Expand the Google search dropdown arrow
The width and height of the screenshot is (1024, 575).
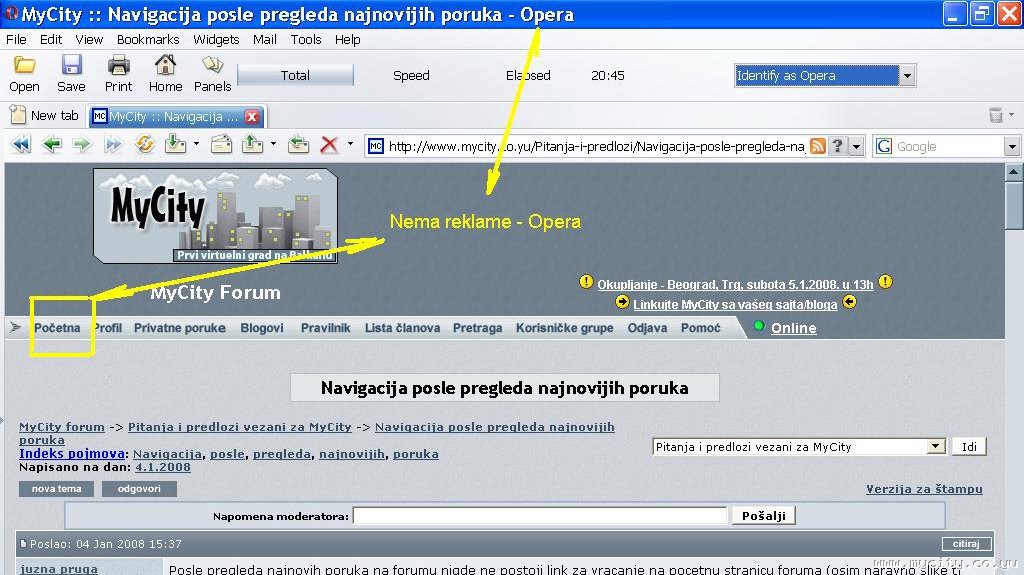pyautogui.click(x=1012, y=146)
